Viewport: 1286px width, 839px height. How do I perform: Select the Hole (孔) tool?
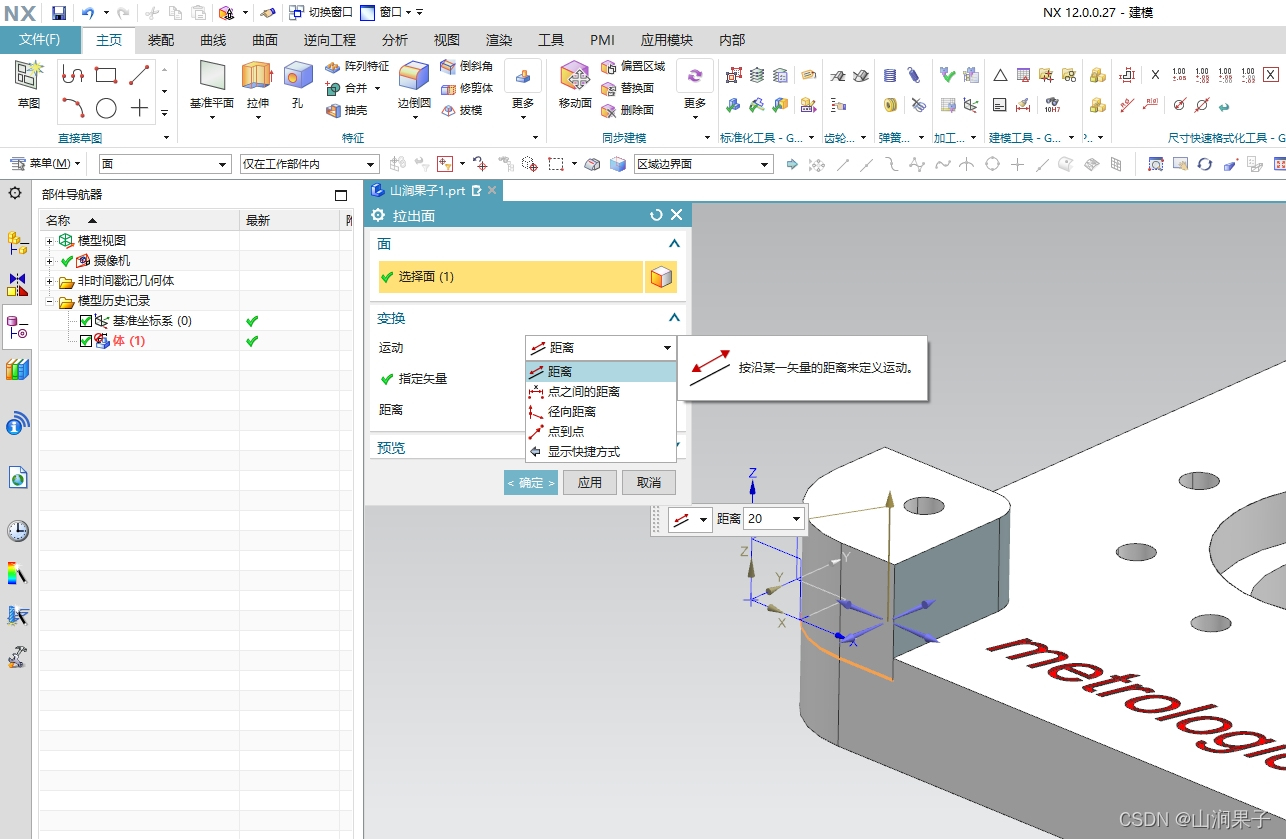pos(297,84)
